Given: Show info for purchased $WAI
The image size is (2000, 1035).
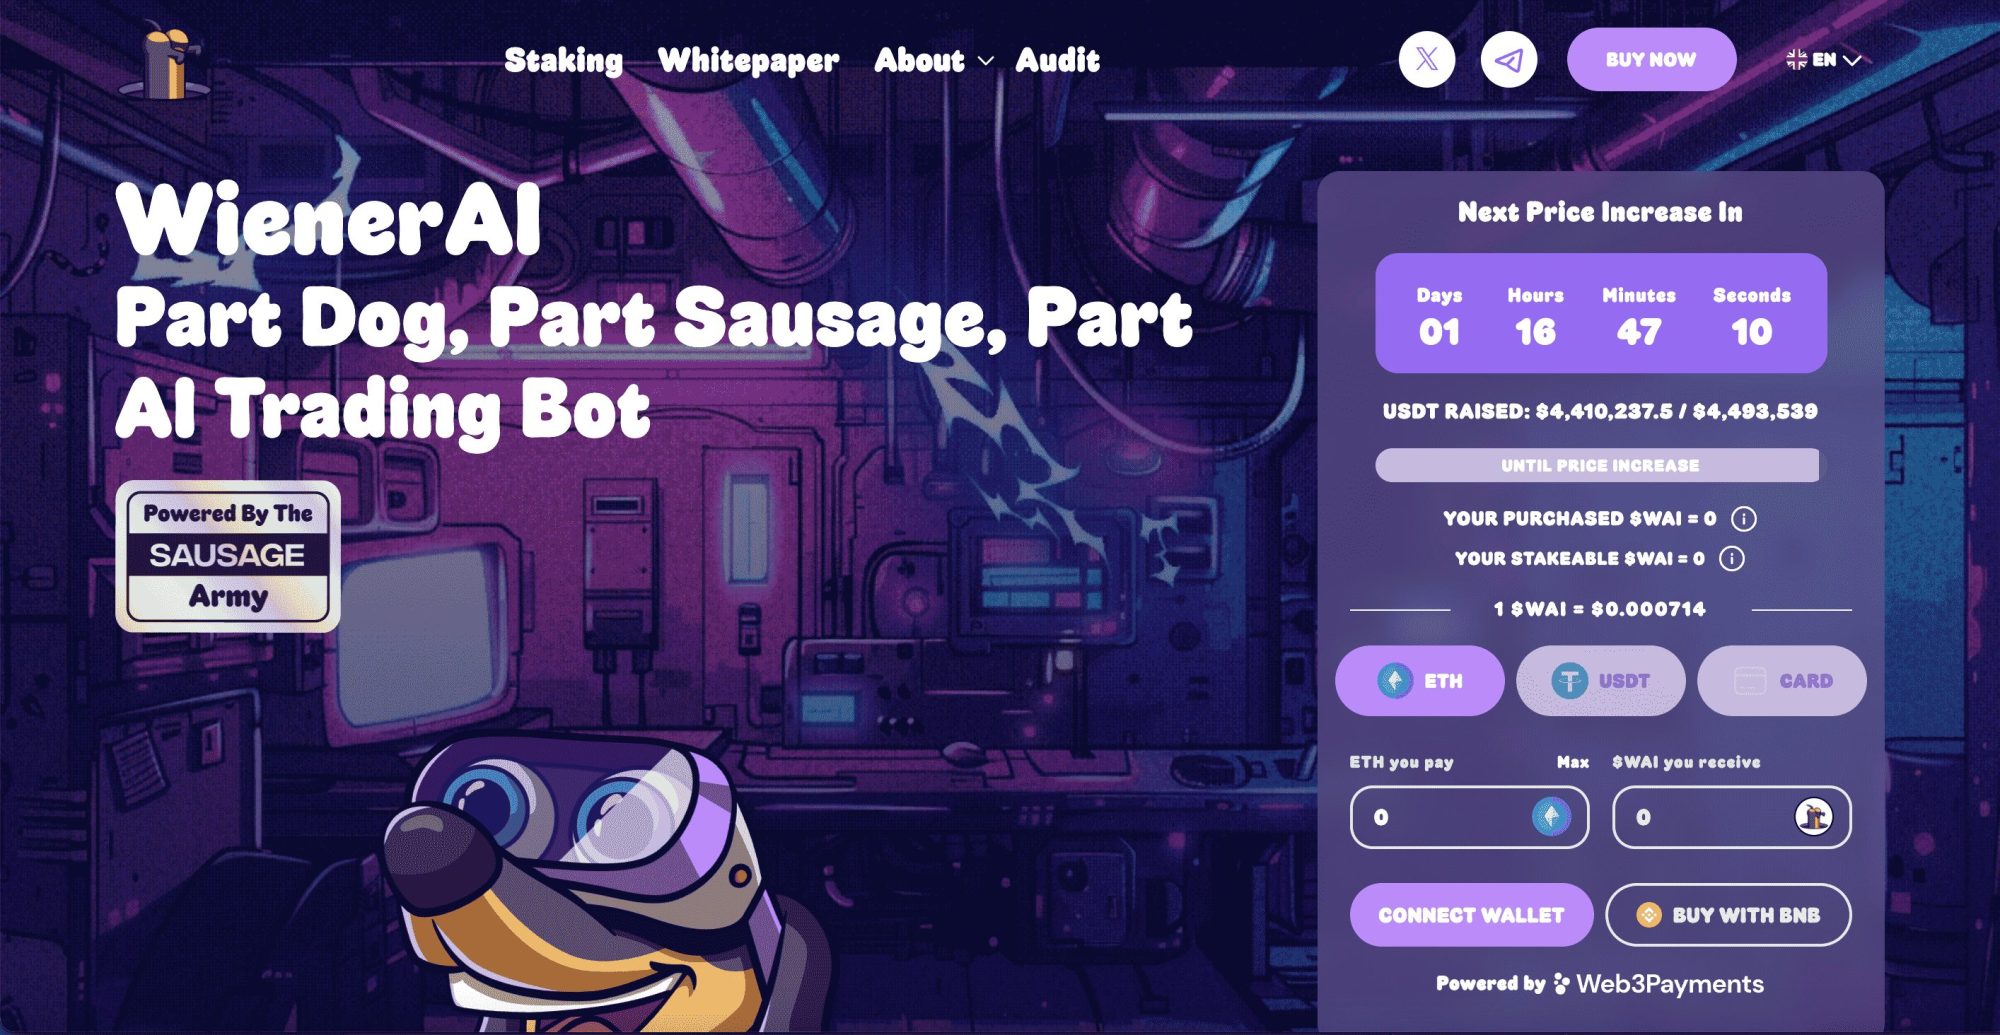Looking at the screenshot, I should click(x=1743, y=518).
